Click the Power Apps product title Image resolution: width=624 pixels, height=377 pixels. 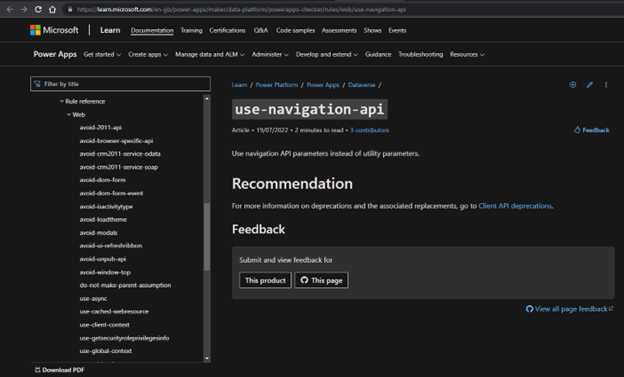[55, 54]
